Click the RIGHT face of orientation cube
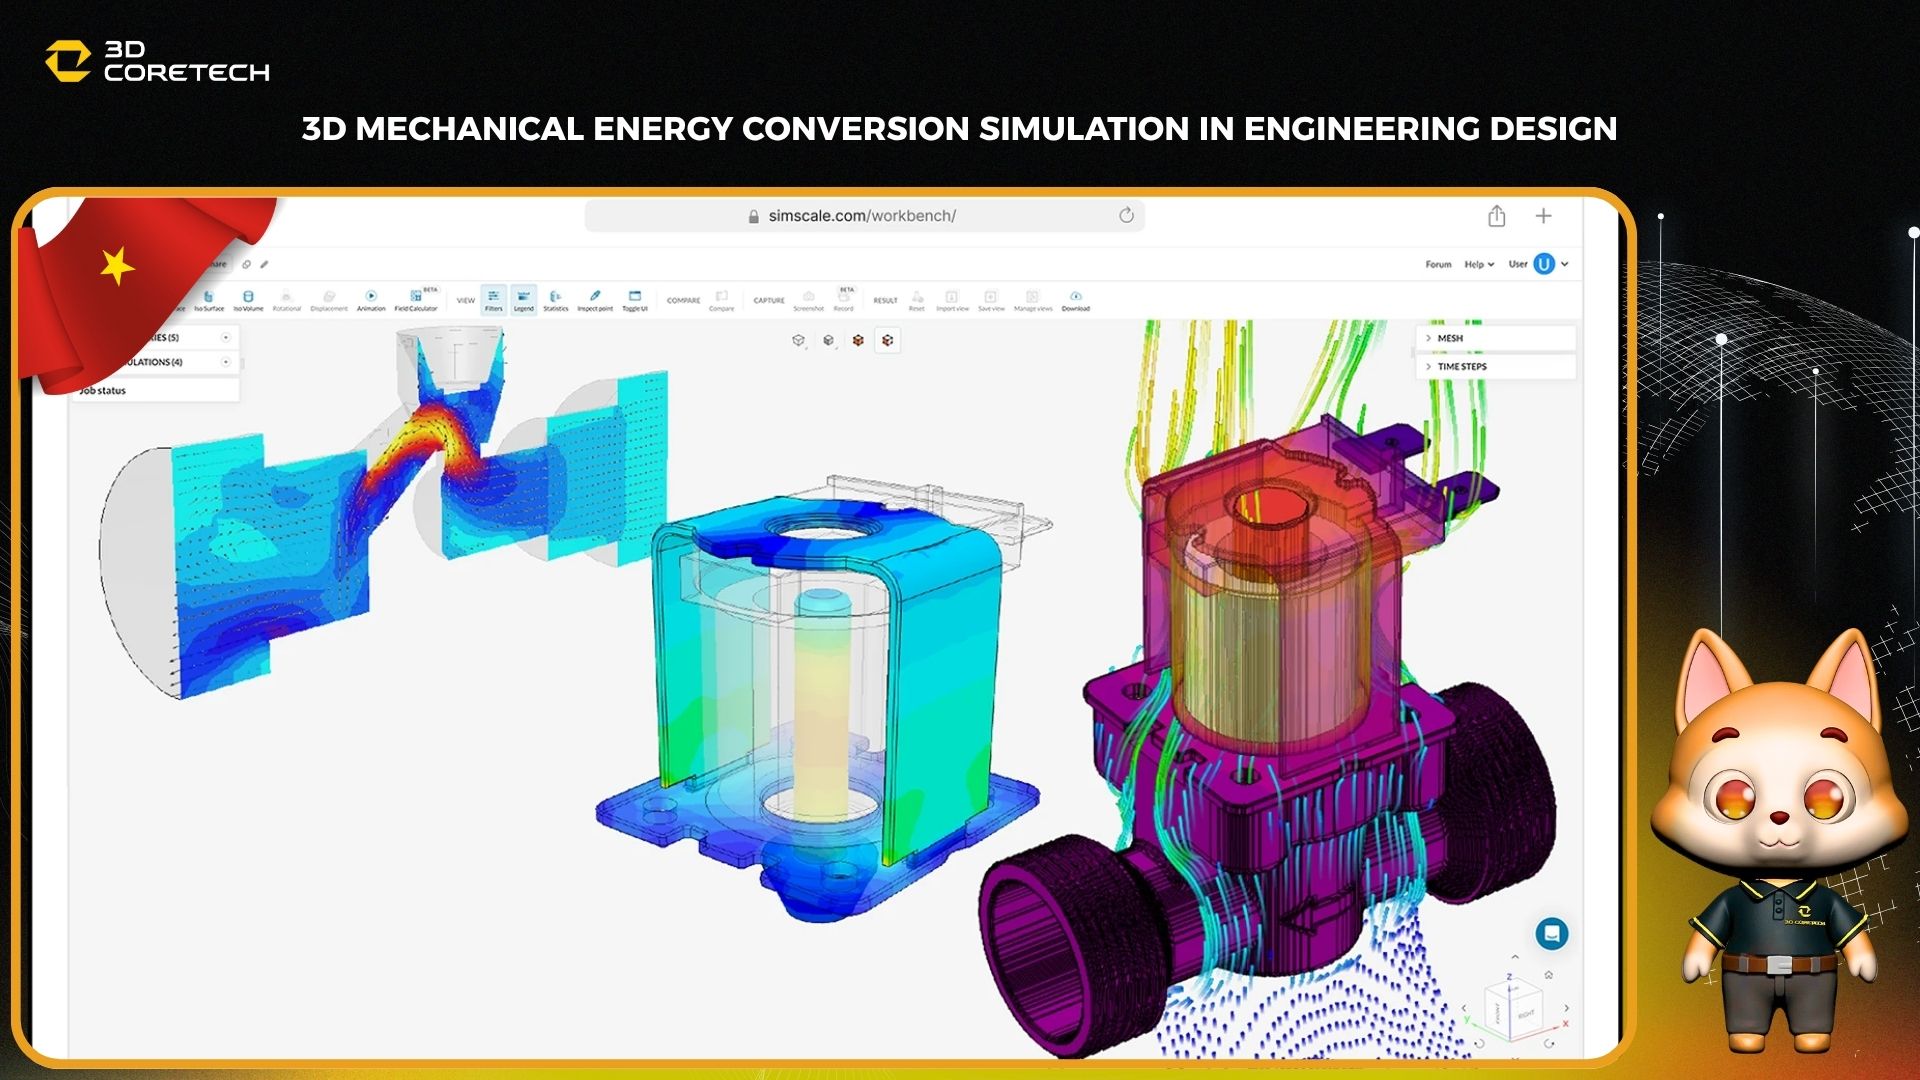The width and height of the screenshot is (1920, 1080). 1526,1013
